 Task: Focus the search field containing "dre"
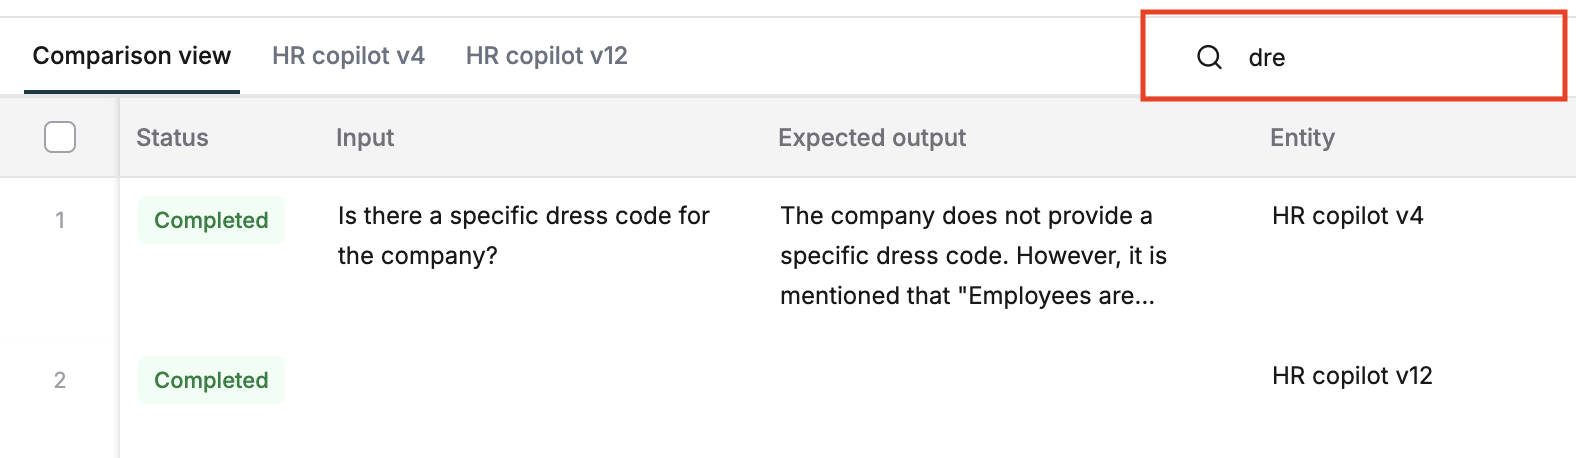click(1354, 57)
